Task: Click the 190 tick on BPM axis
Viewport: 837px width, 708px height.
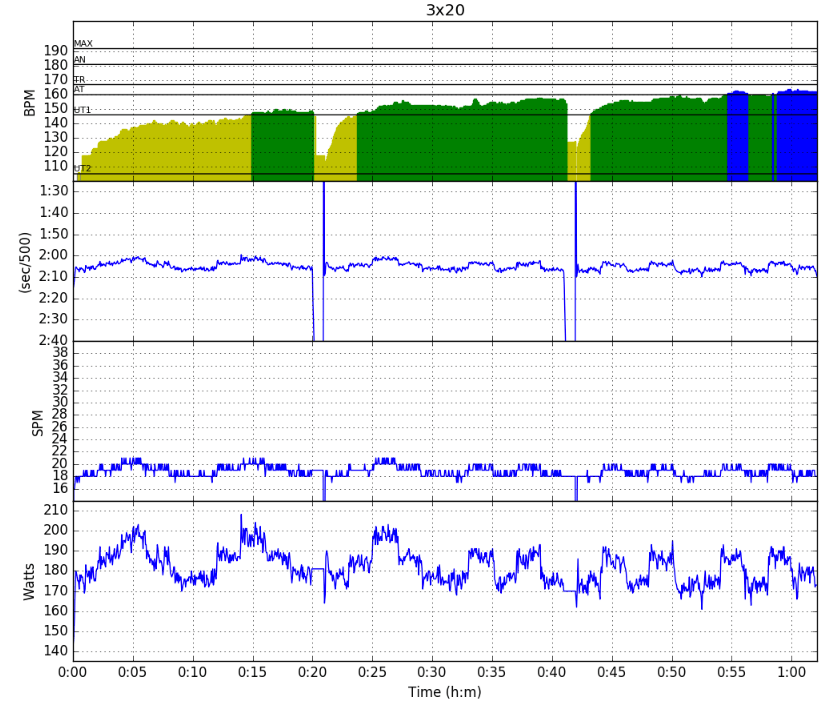Action: tap(55, 51)
